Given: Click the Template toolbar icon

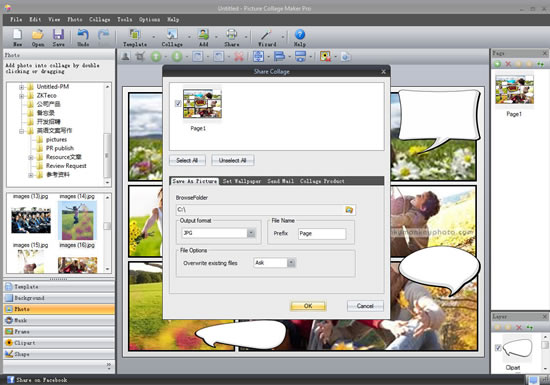Looking at the screenshot, I should [x=135, y=35].
